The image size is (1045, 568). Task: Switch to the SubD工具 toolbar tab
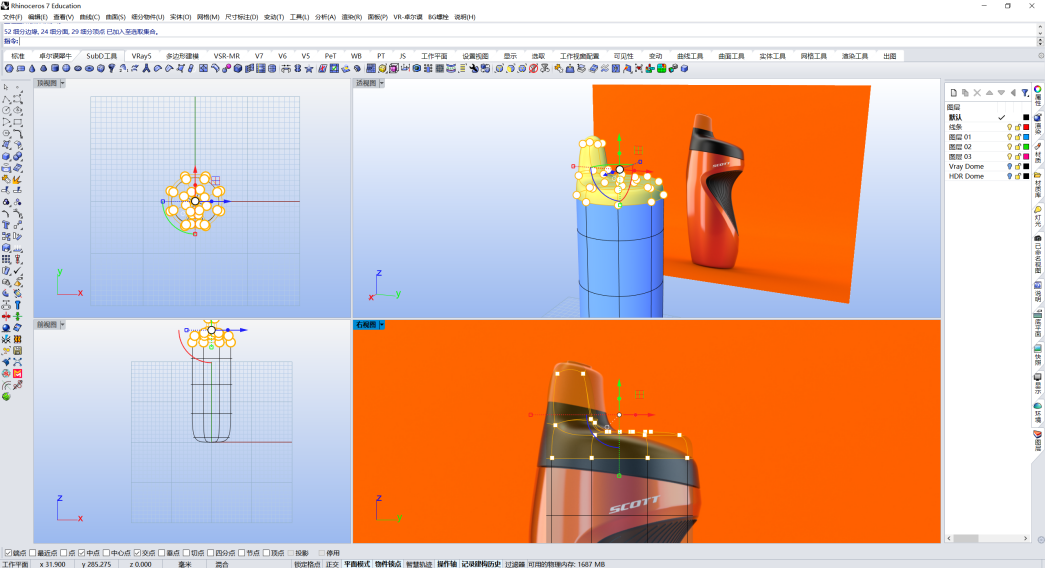tap(101, 56)
